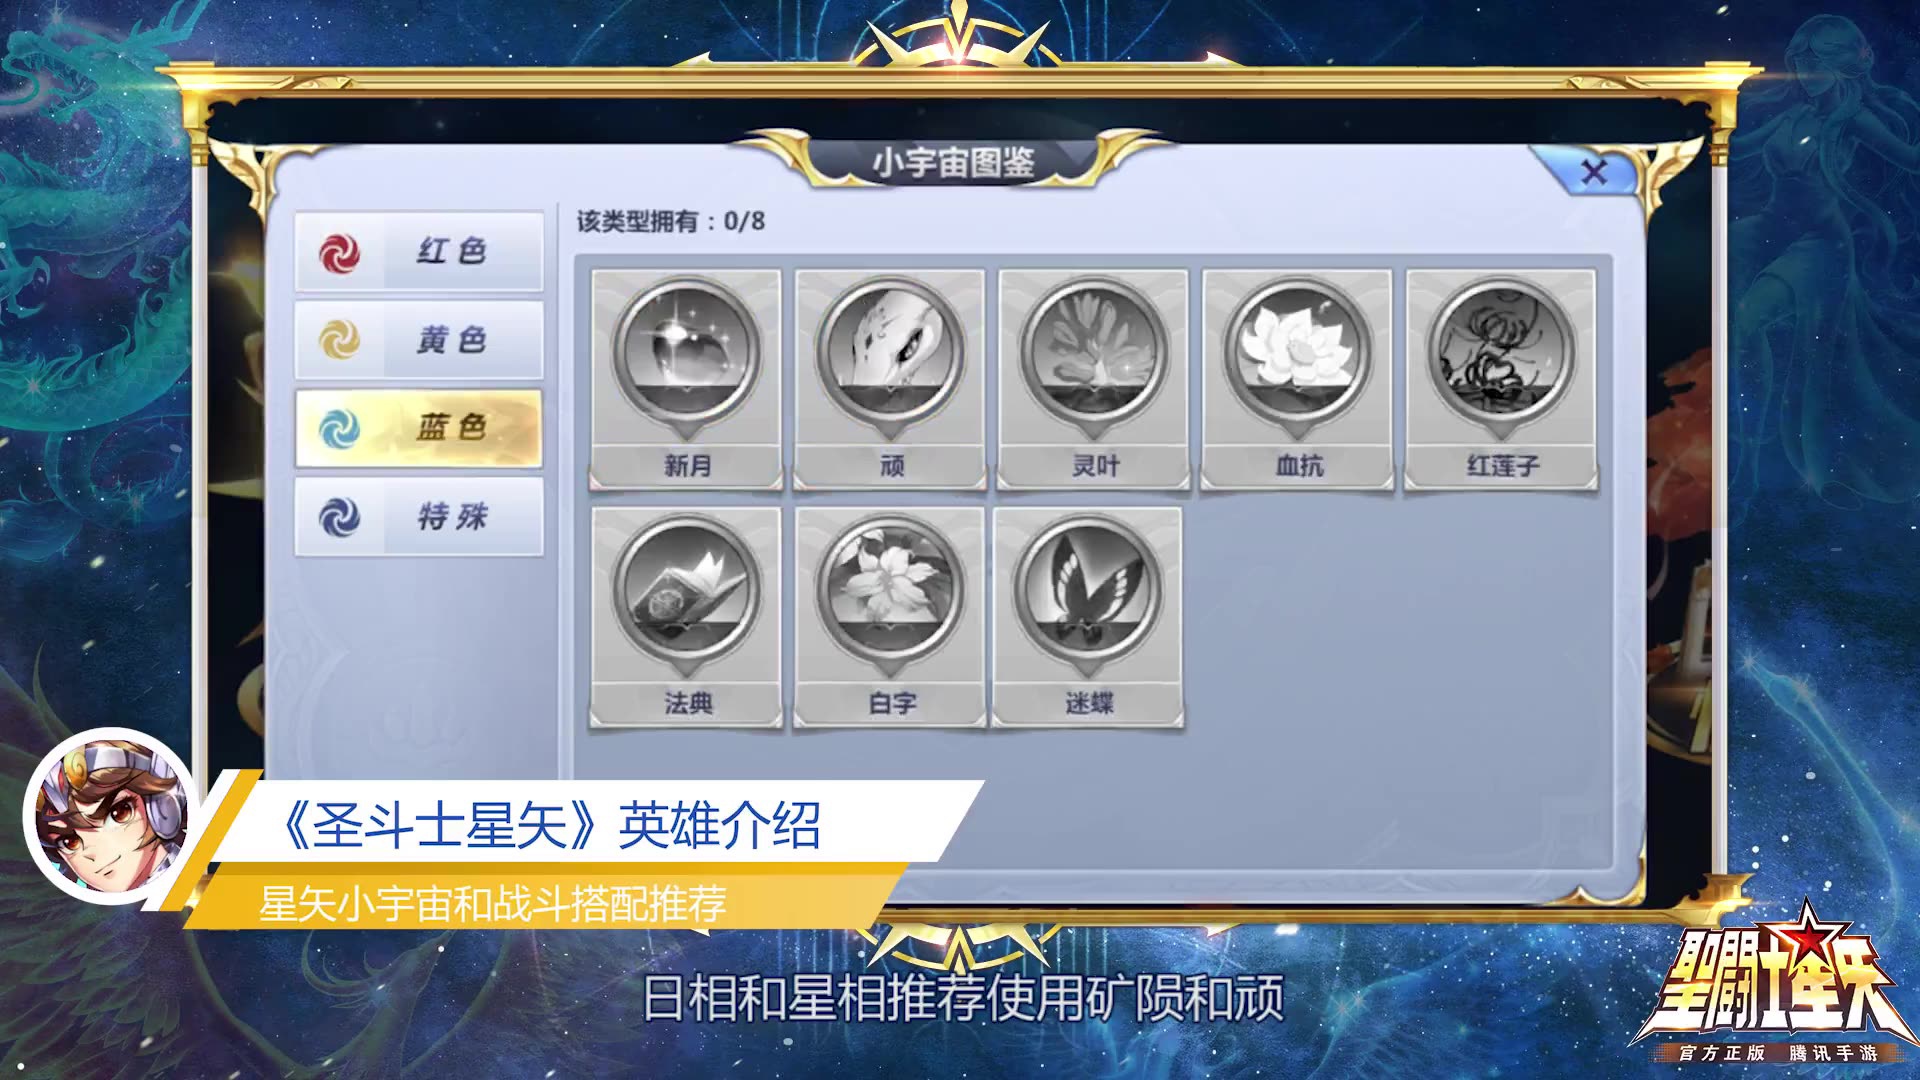Click the 小宇宙图鉴 title banner
Viewport: 1920px width, 1080px height.
point(953,162)
